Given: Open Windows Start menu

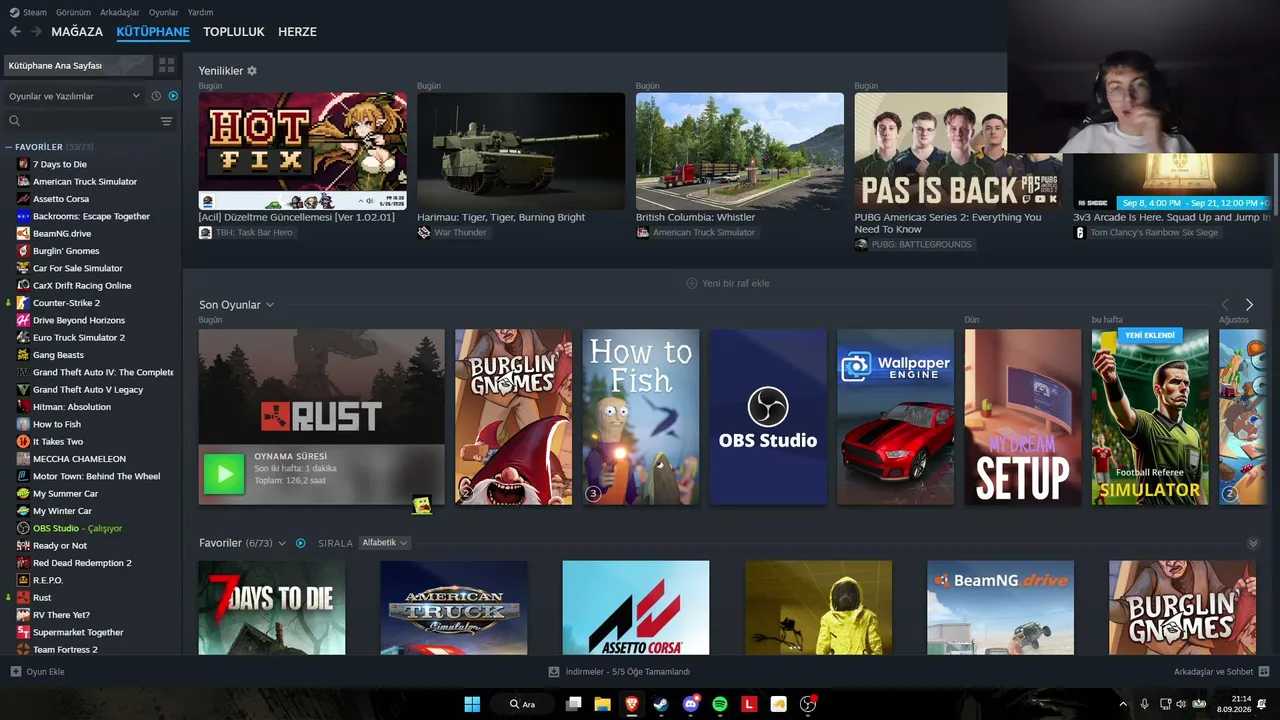Looking at the screenshot, I should point(472,704).
